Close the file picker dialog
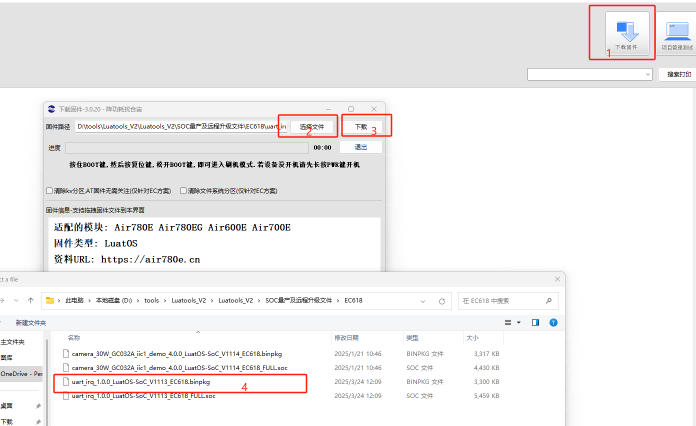Image resolution: width=696 pixels, height=426 pixels. pyautogui.click(x=558, y=279)
